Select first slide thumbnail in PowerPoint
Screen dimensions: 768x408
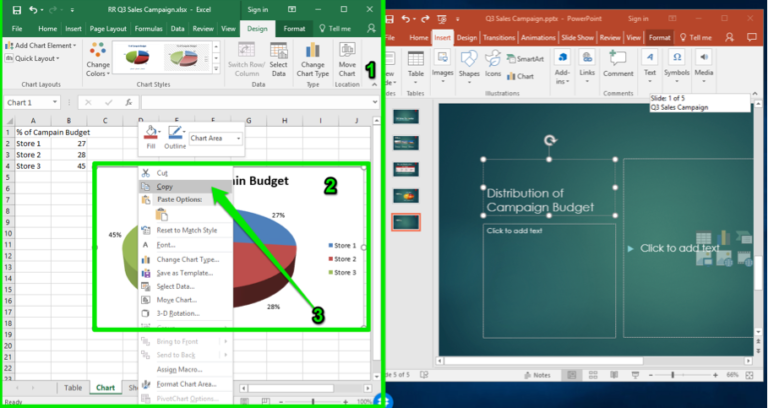click(406, 117)
